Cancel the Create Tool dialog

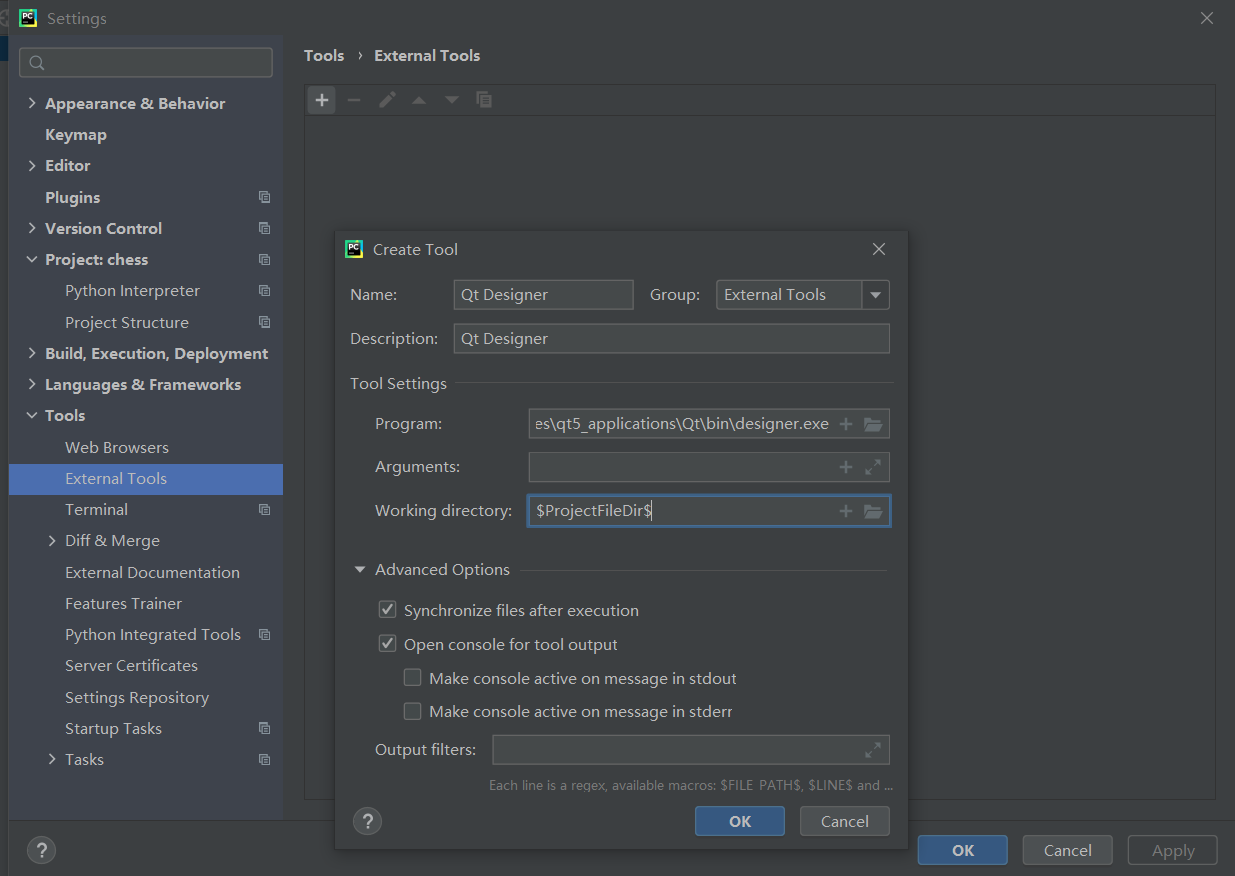click(x=844, y=820)
